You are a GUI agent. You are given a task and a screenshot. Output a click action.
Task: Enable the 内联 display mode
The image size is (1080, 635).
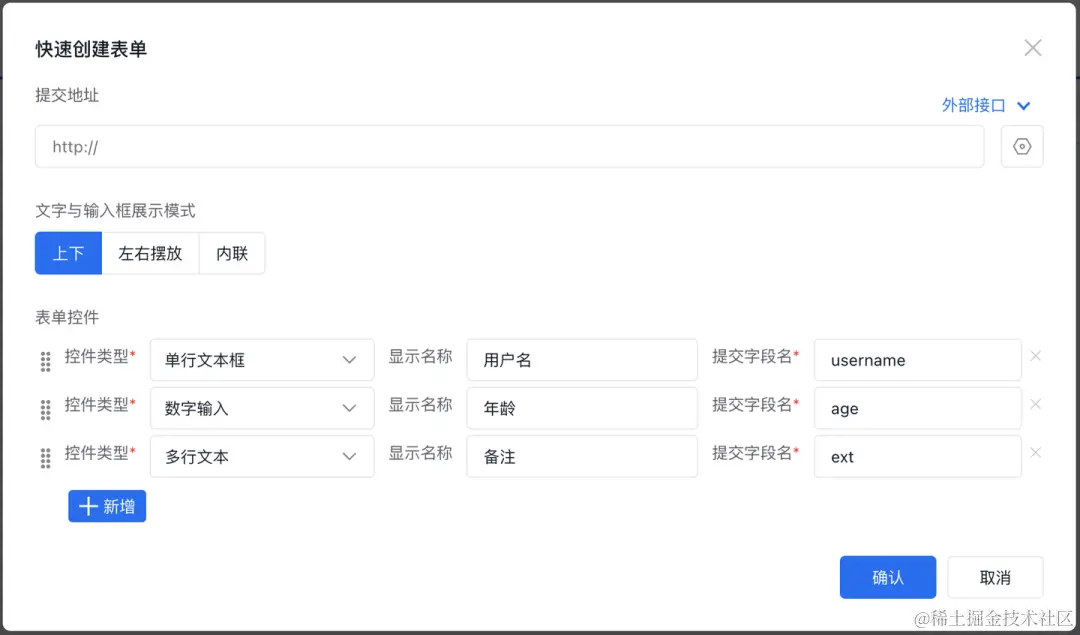(x=231, y=253)
